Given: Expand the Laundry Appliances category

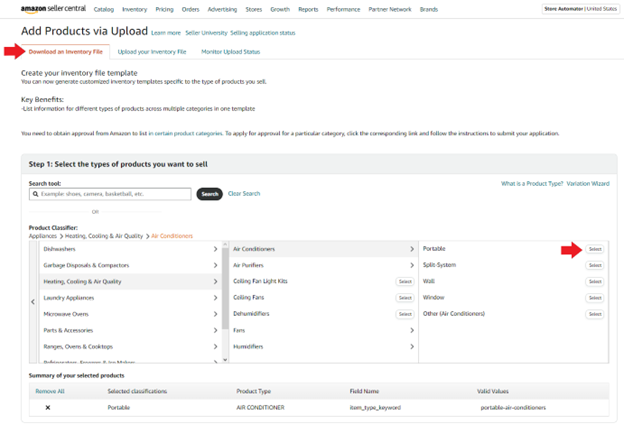Looking at the screenshot, I should [x=129, y=298].
